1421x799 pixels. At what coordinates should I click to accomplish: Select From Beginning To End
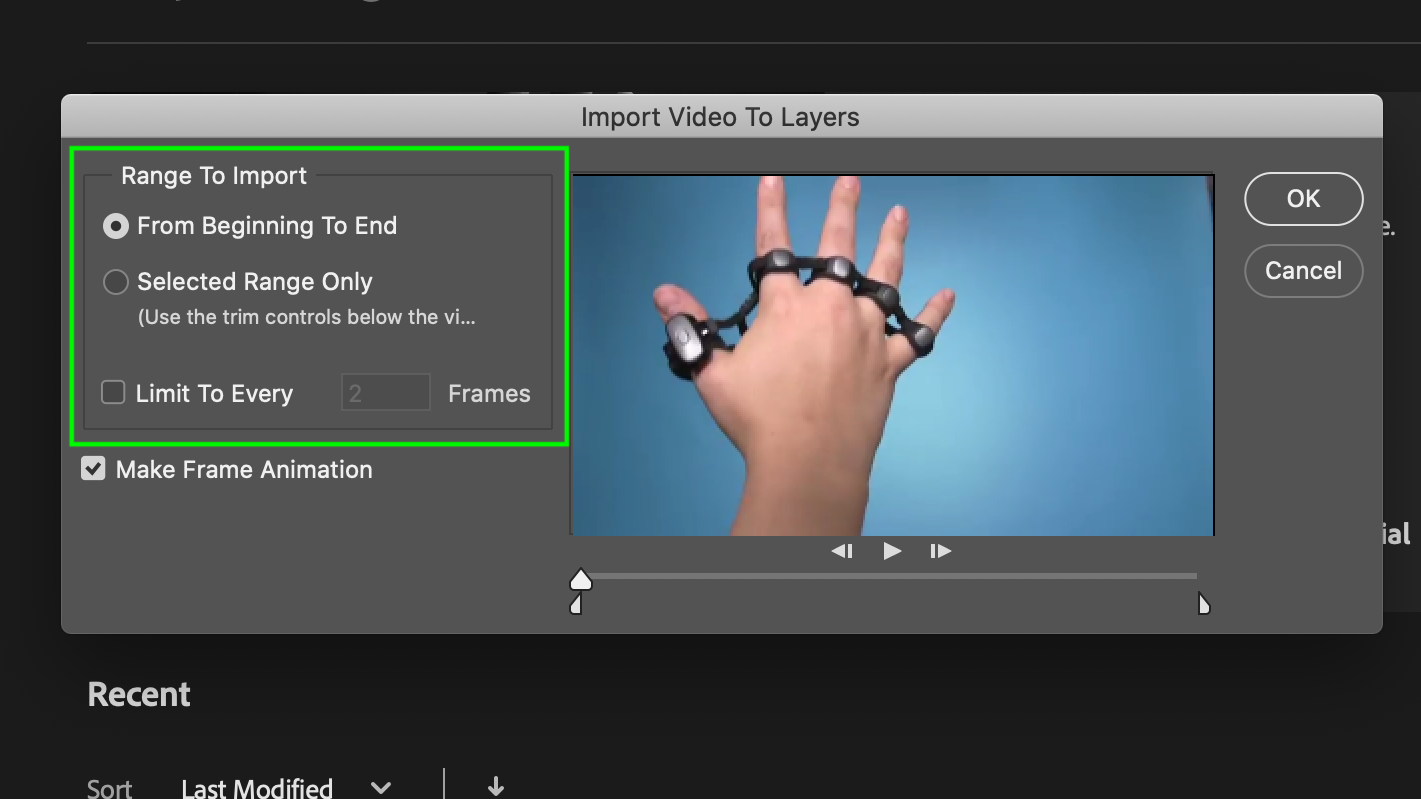click(x=115, y=226)
